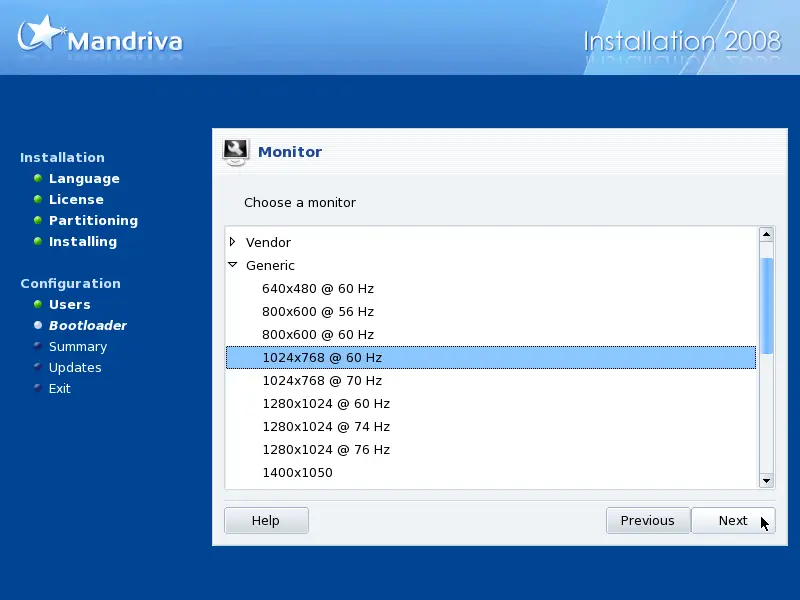Click the Choose a monitor label
This screenshot has width=800, height=600.
click(299, 203)
